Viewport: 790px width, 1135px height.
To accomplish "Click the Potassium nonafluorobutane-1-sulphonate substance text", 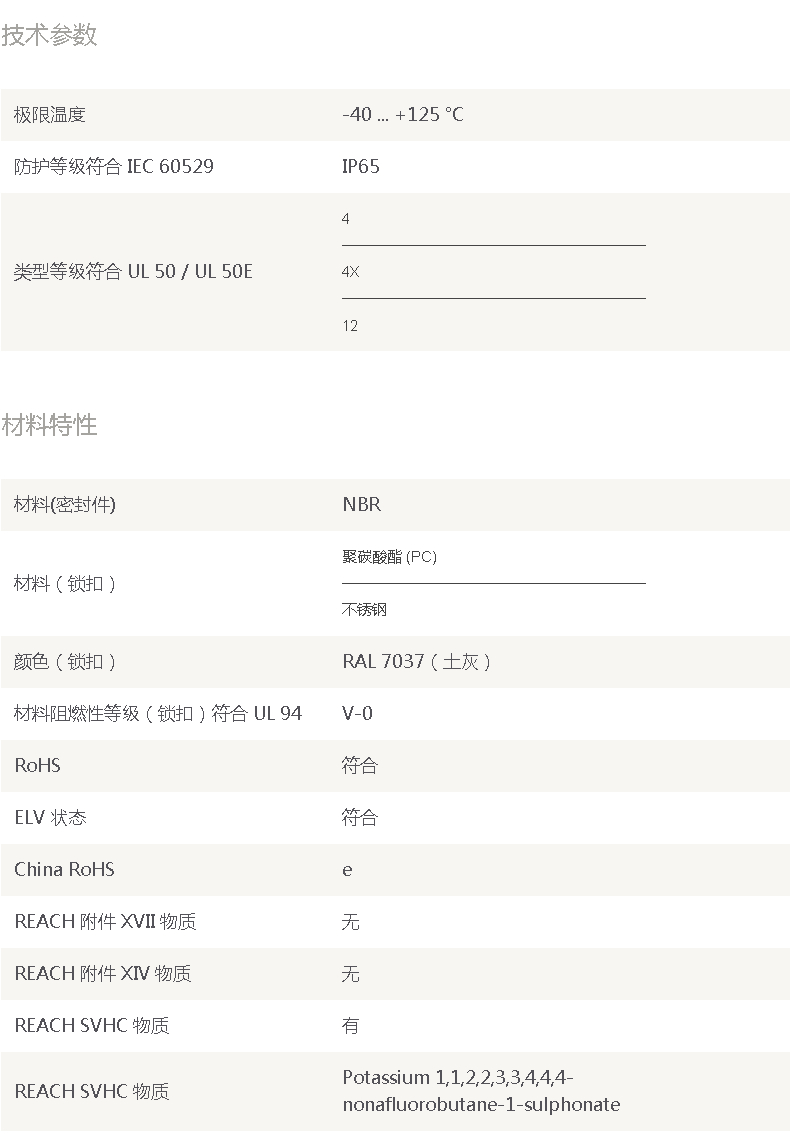I will coord(482,1092).
